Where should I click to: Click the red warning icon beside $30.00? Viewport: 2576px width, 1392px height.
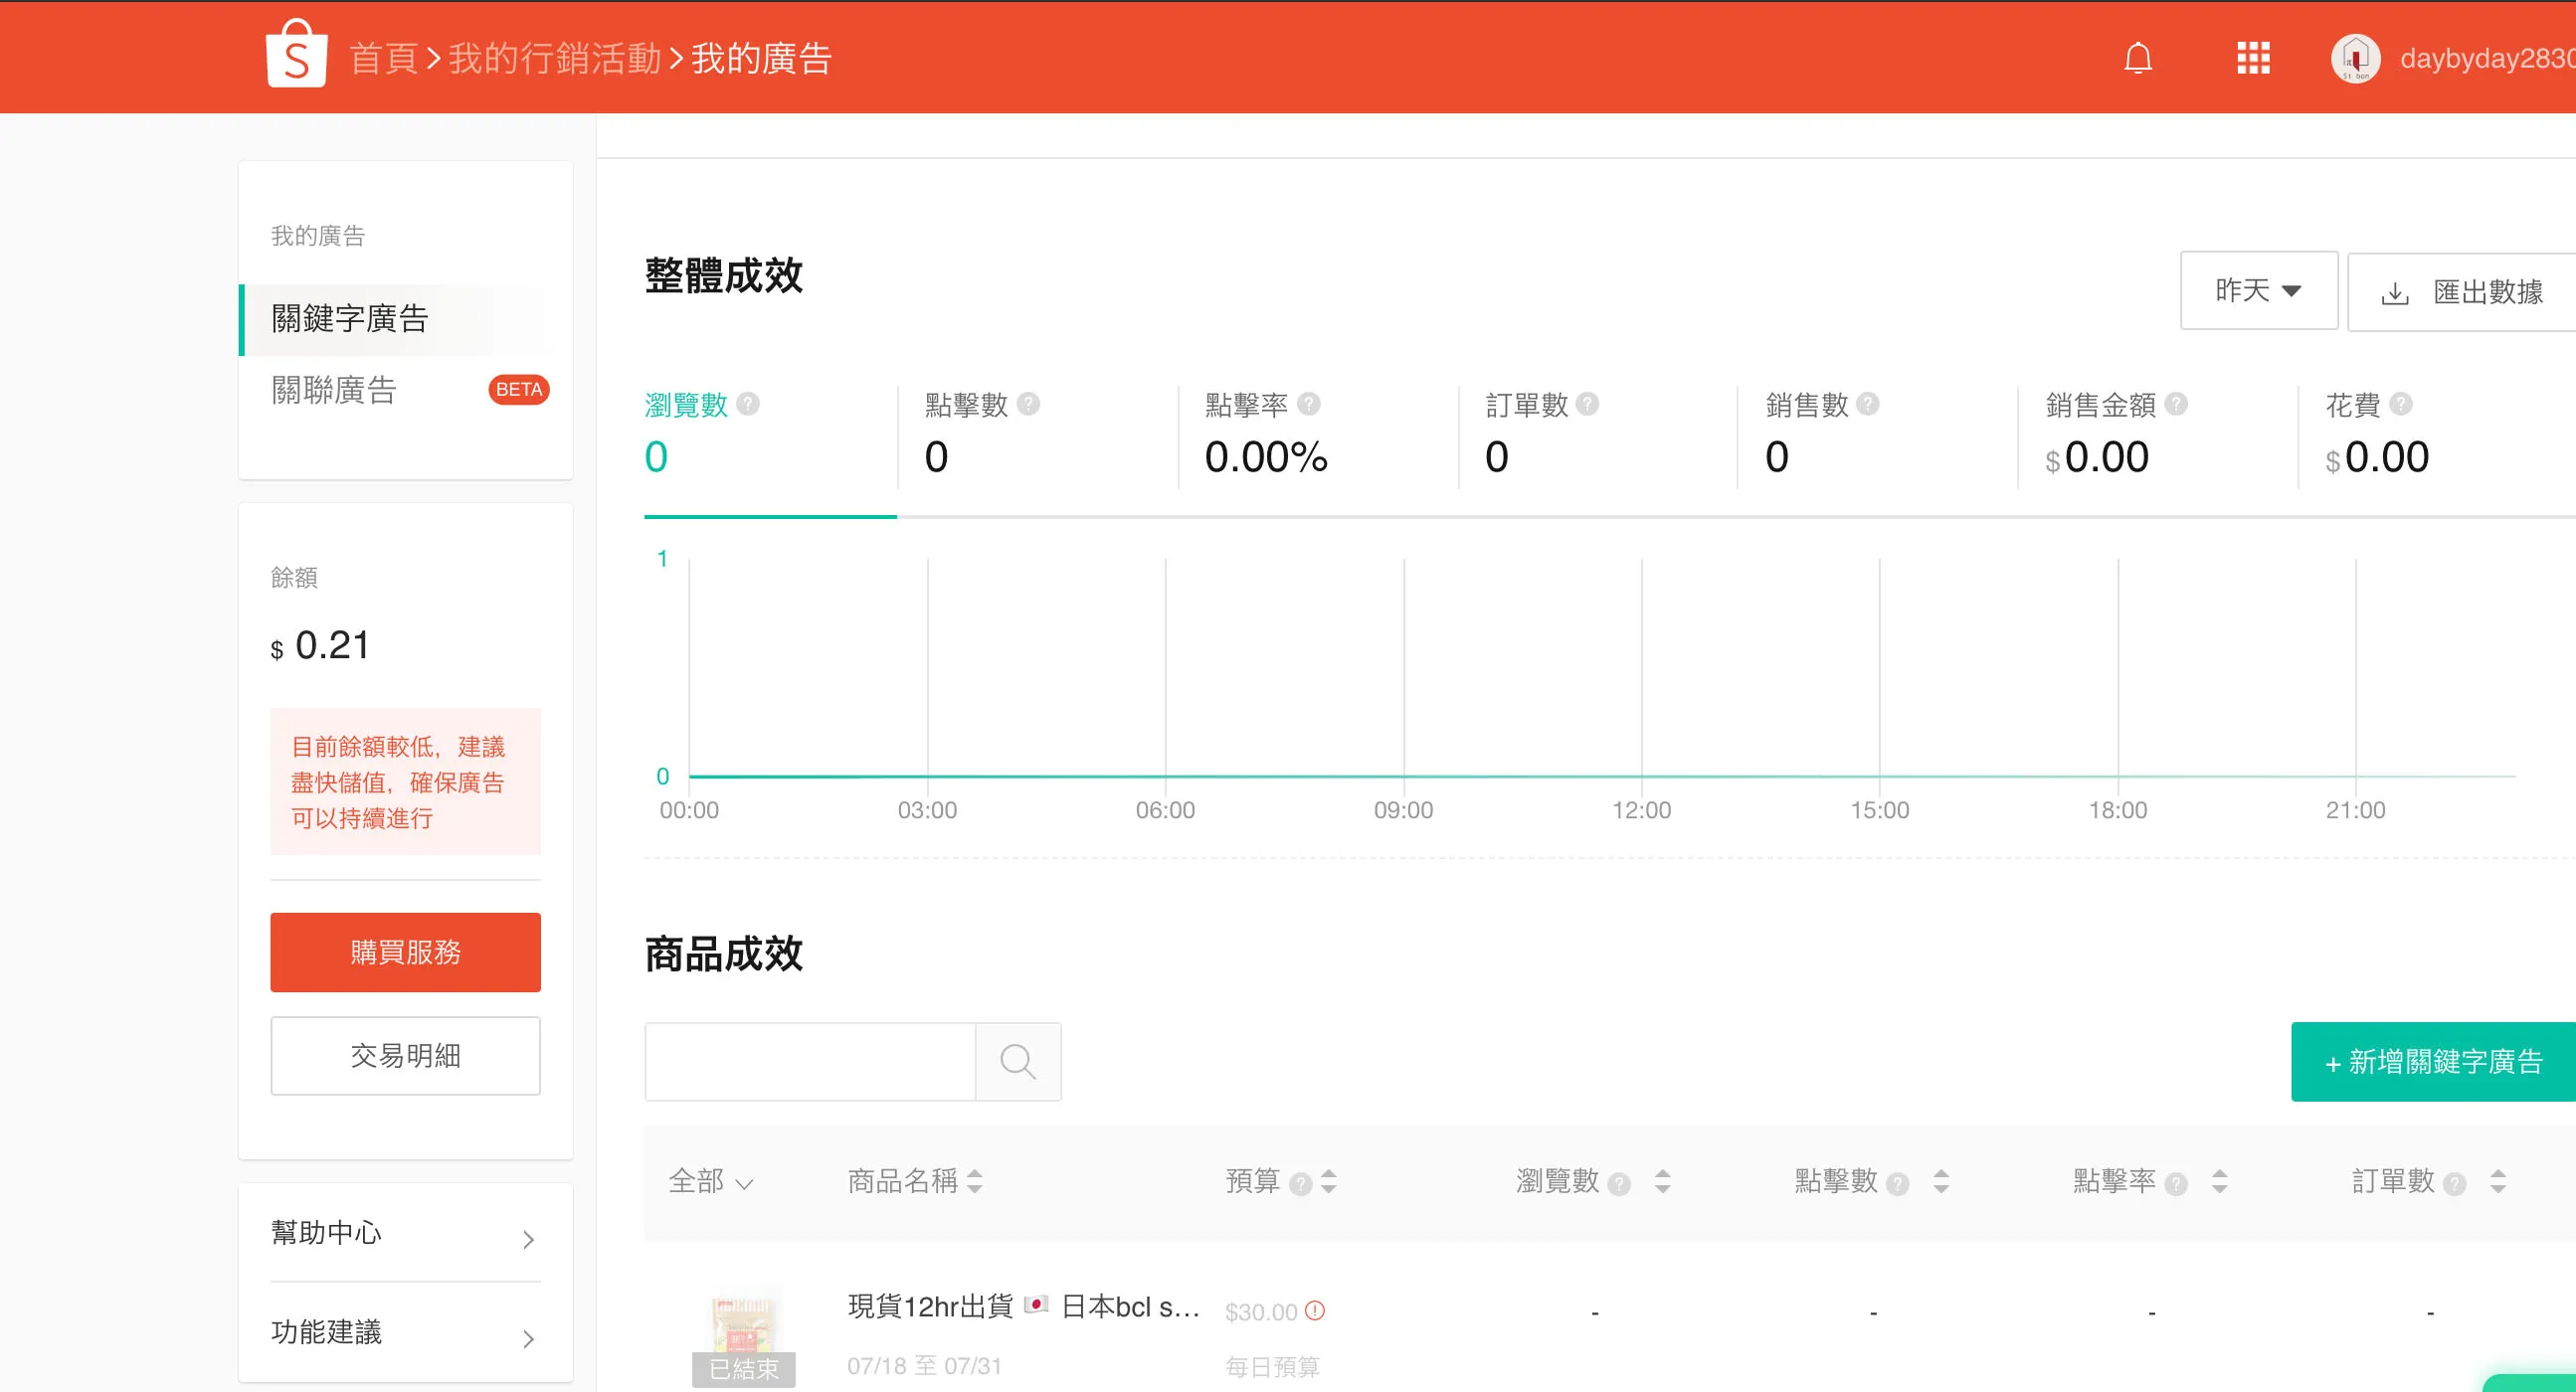point(1315,1310)
